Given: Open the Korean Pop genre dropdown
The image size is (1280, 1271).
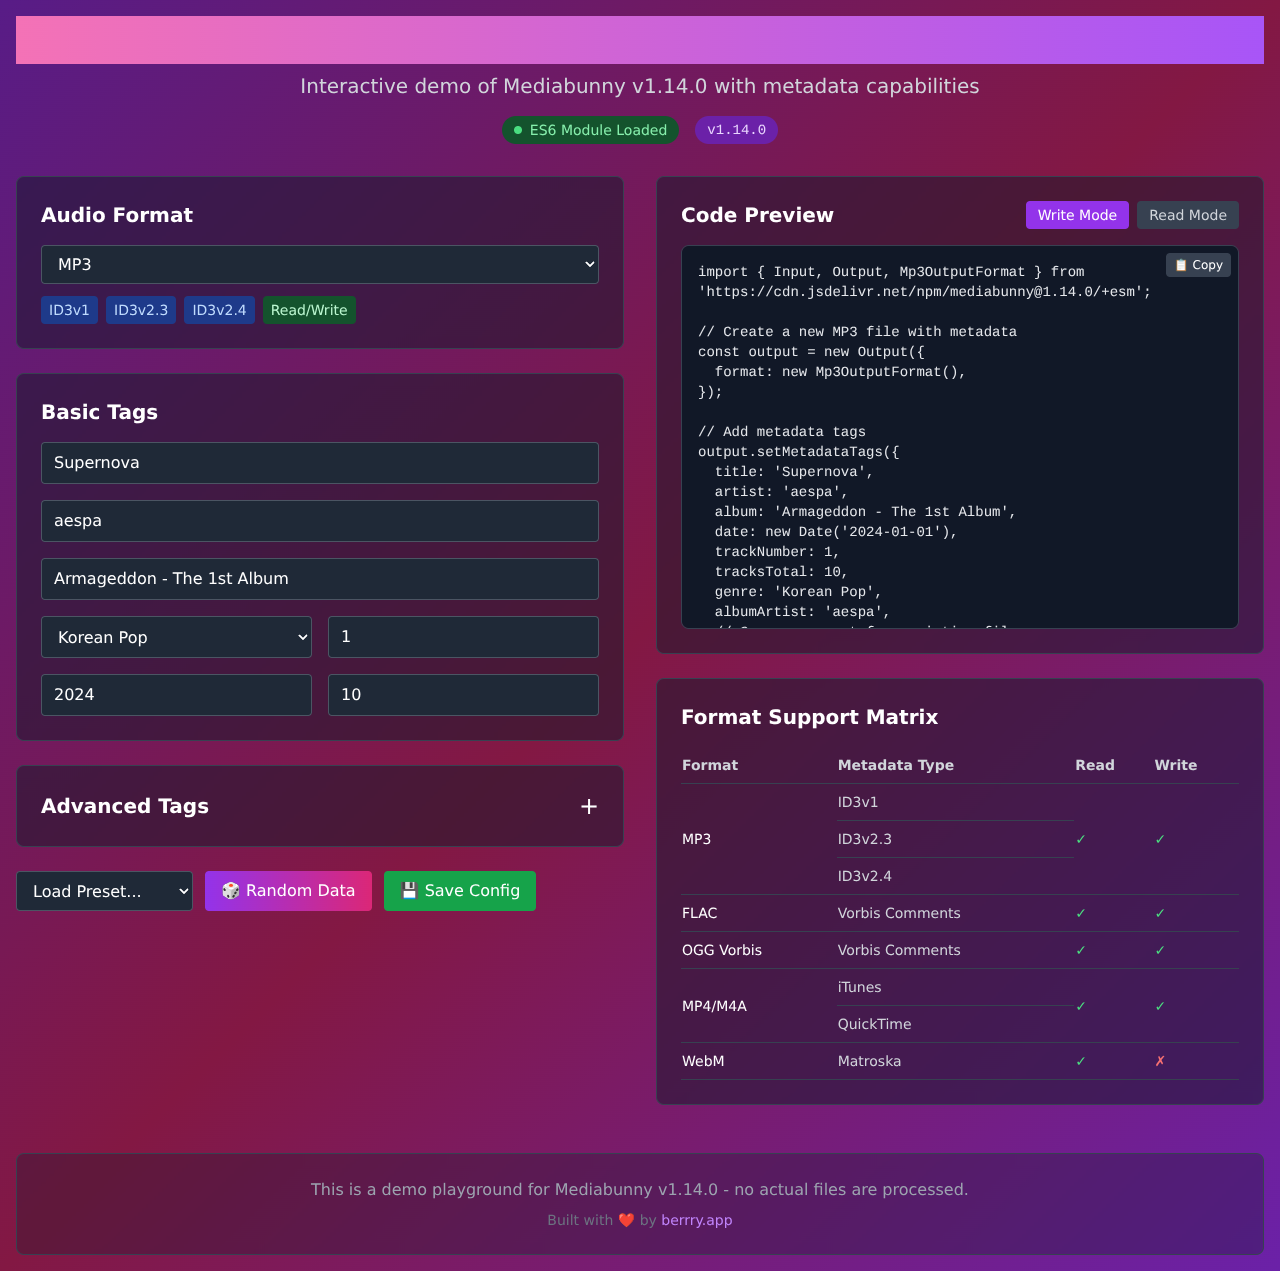Looking at the screenshot, I should click(176, 637).
